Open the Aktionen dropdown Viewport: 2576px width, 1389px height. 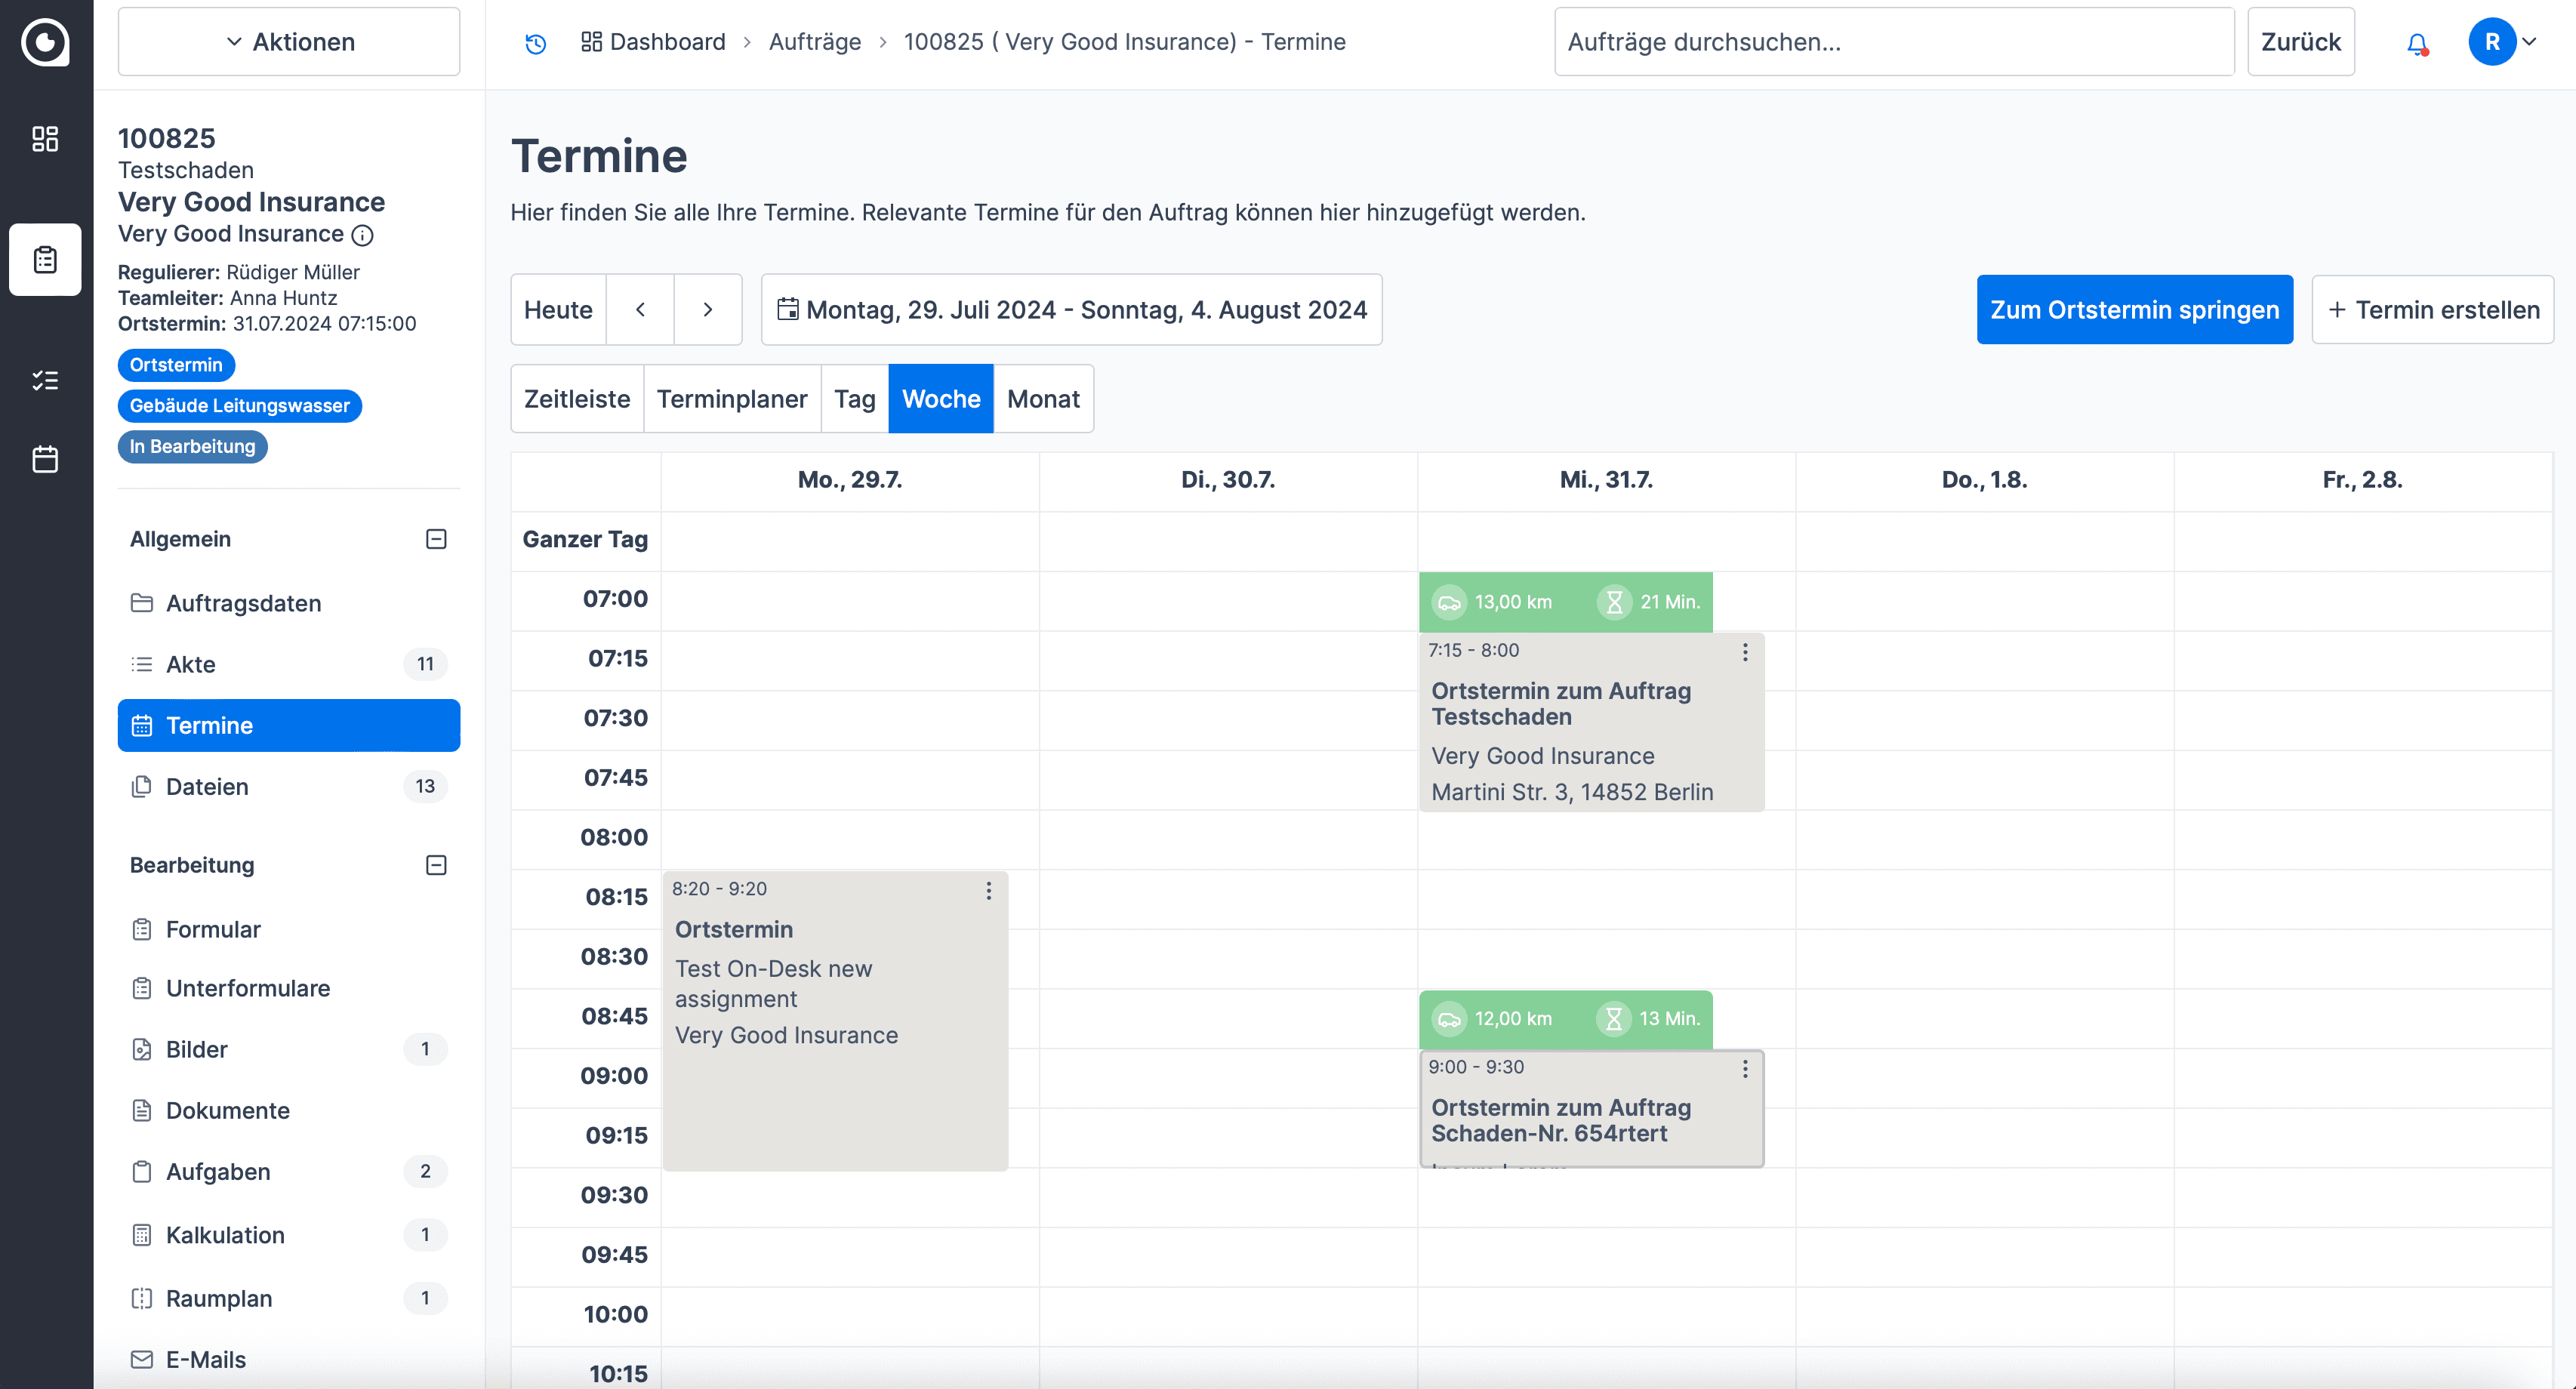(x=289, y=42)
